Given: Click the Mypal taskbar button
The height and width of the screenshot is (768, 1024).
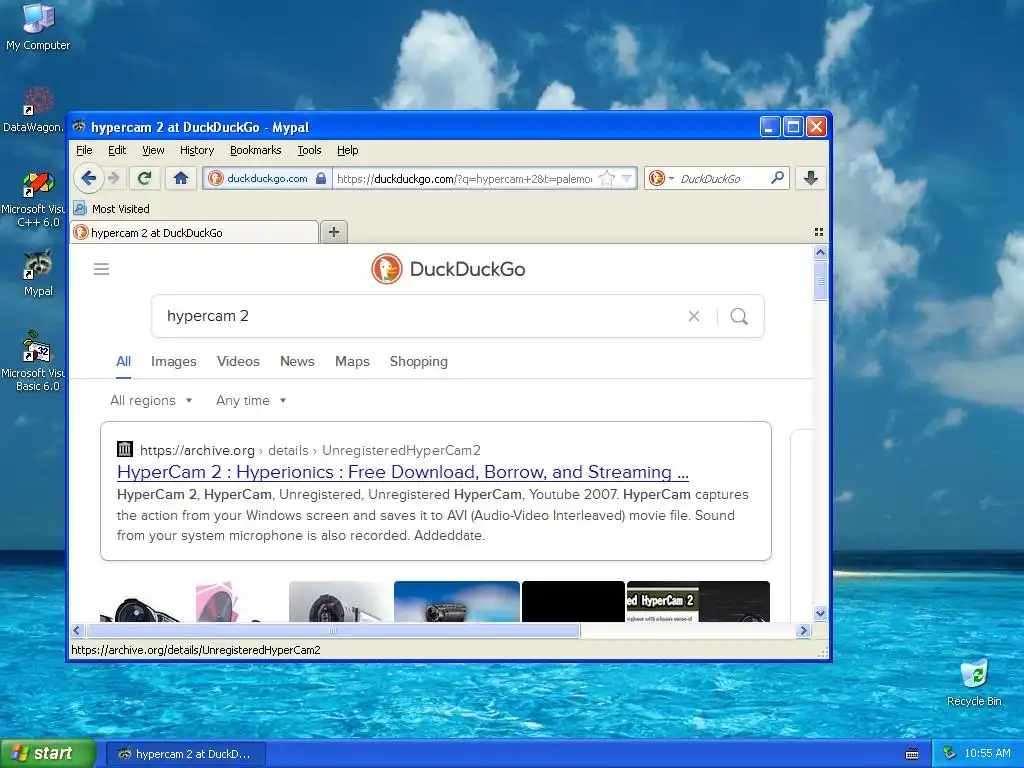Looking at the screenshot, I should (x=185, y=754).
